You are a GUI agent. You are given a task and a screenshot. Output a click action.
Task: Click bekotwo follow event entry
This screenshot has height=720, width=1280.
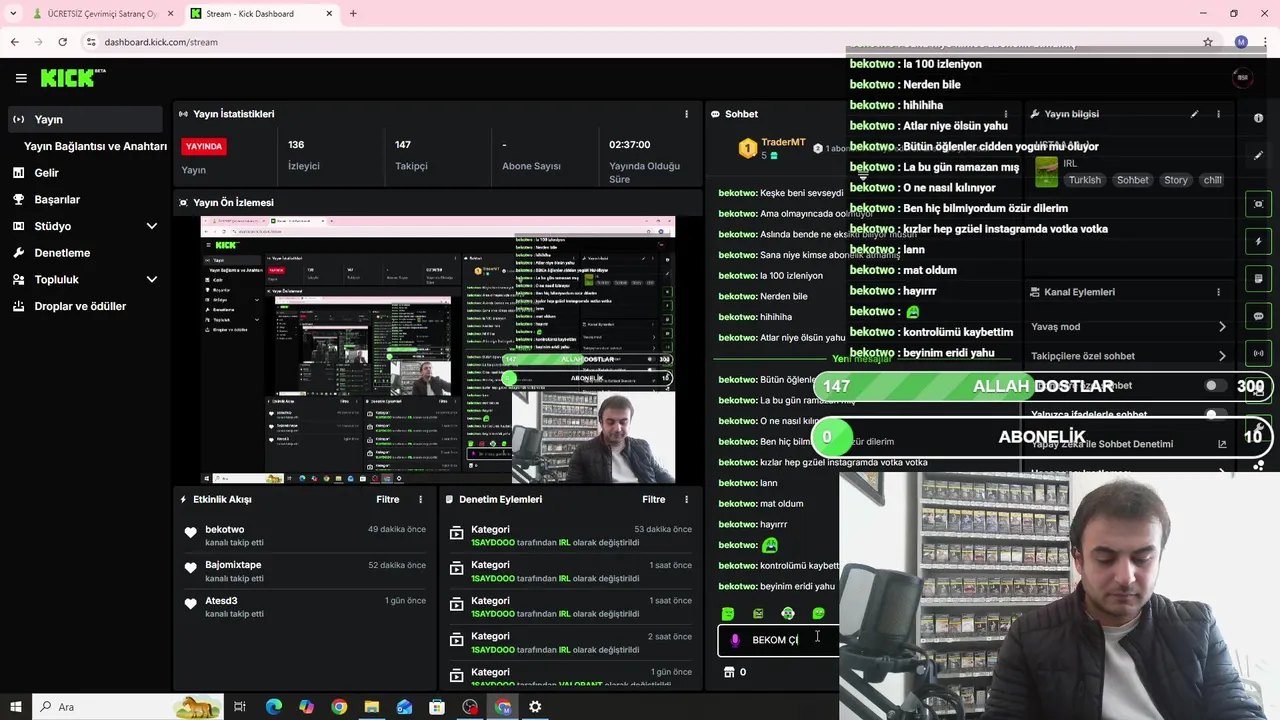pos(305,536)
